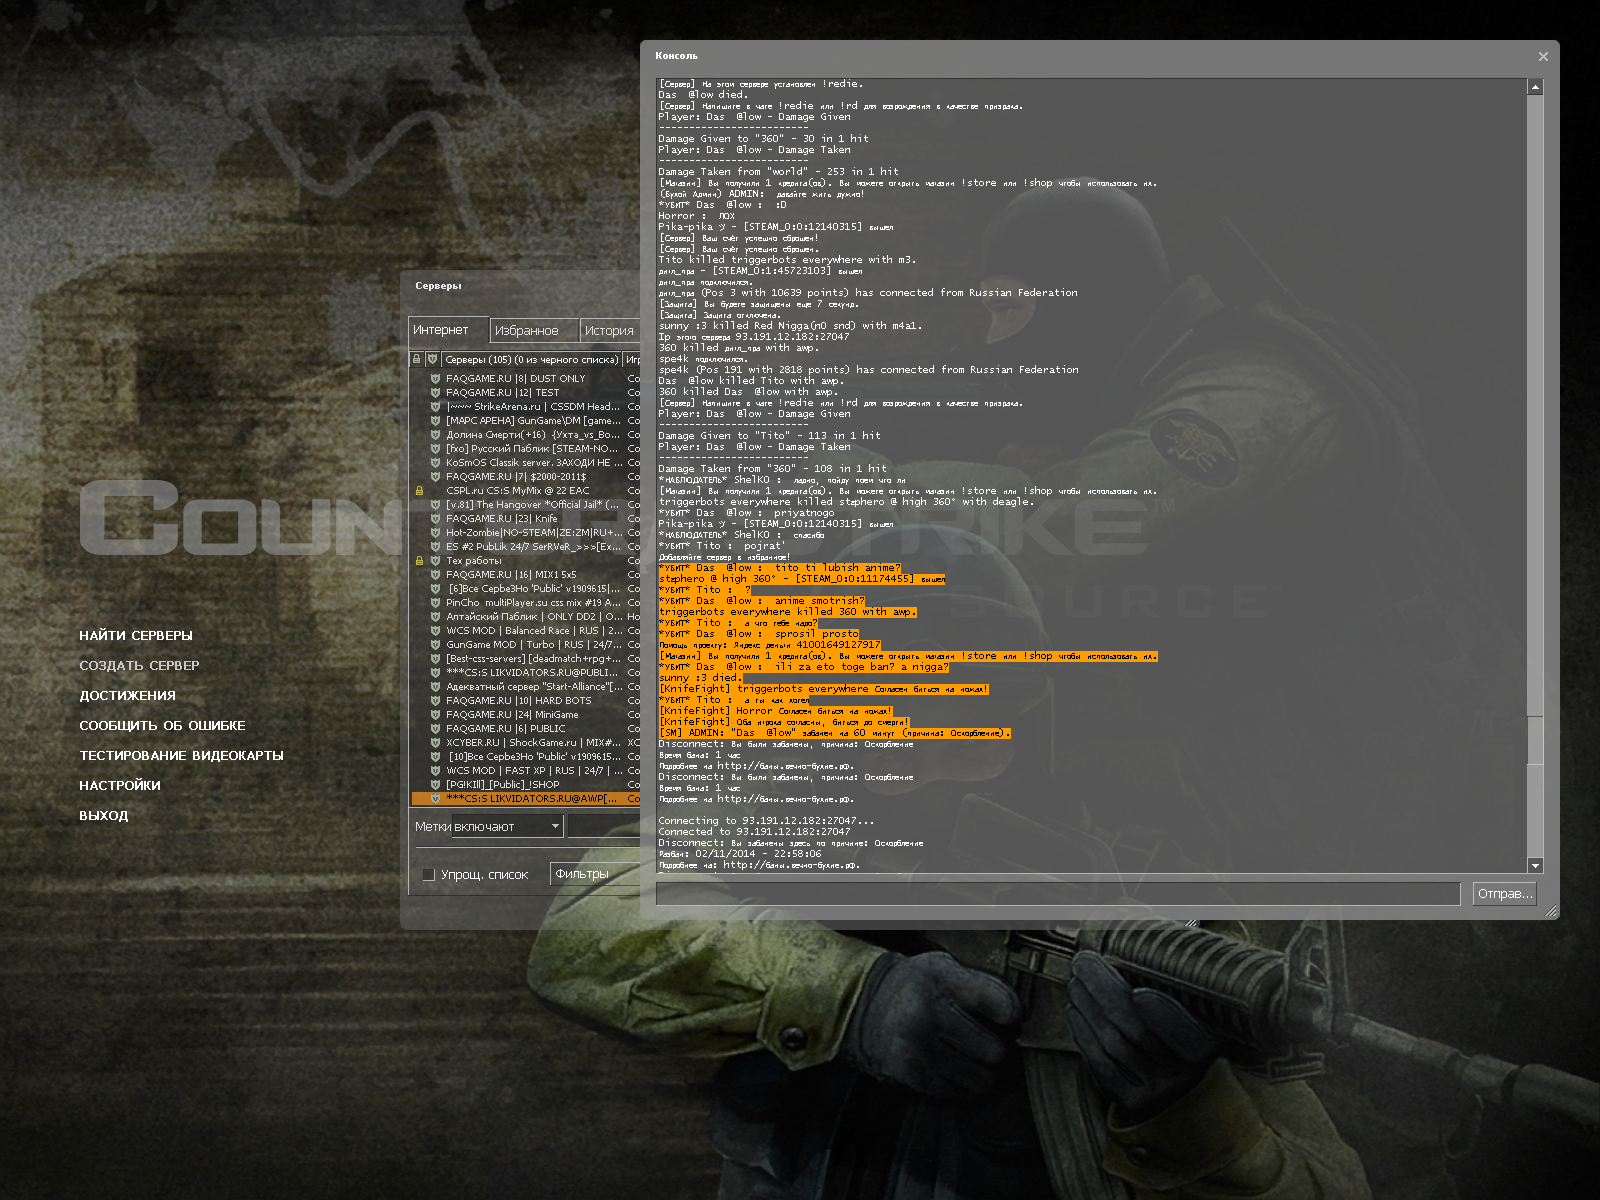Click shield icon beside [fxo] Русский Паблик

tap(435, 449)
